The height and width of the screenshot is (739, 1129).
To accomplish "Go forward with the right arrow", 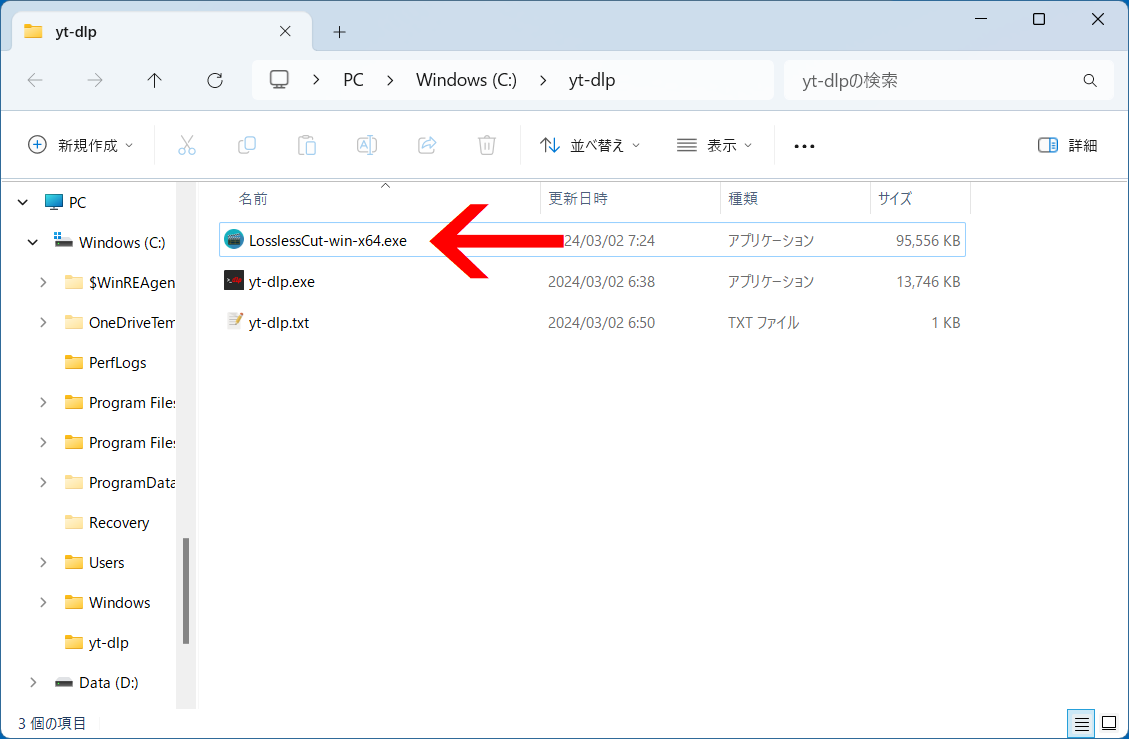I will [94, 80].
